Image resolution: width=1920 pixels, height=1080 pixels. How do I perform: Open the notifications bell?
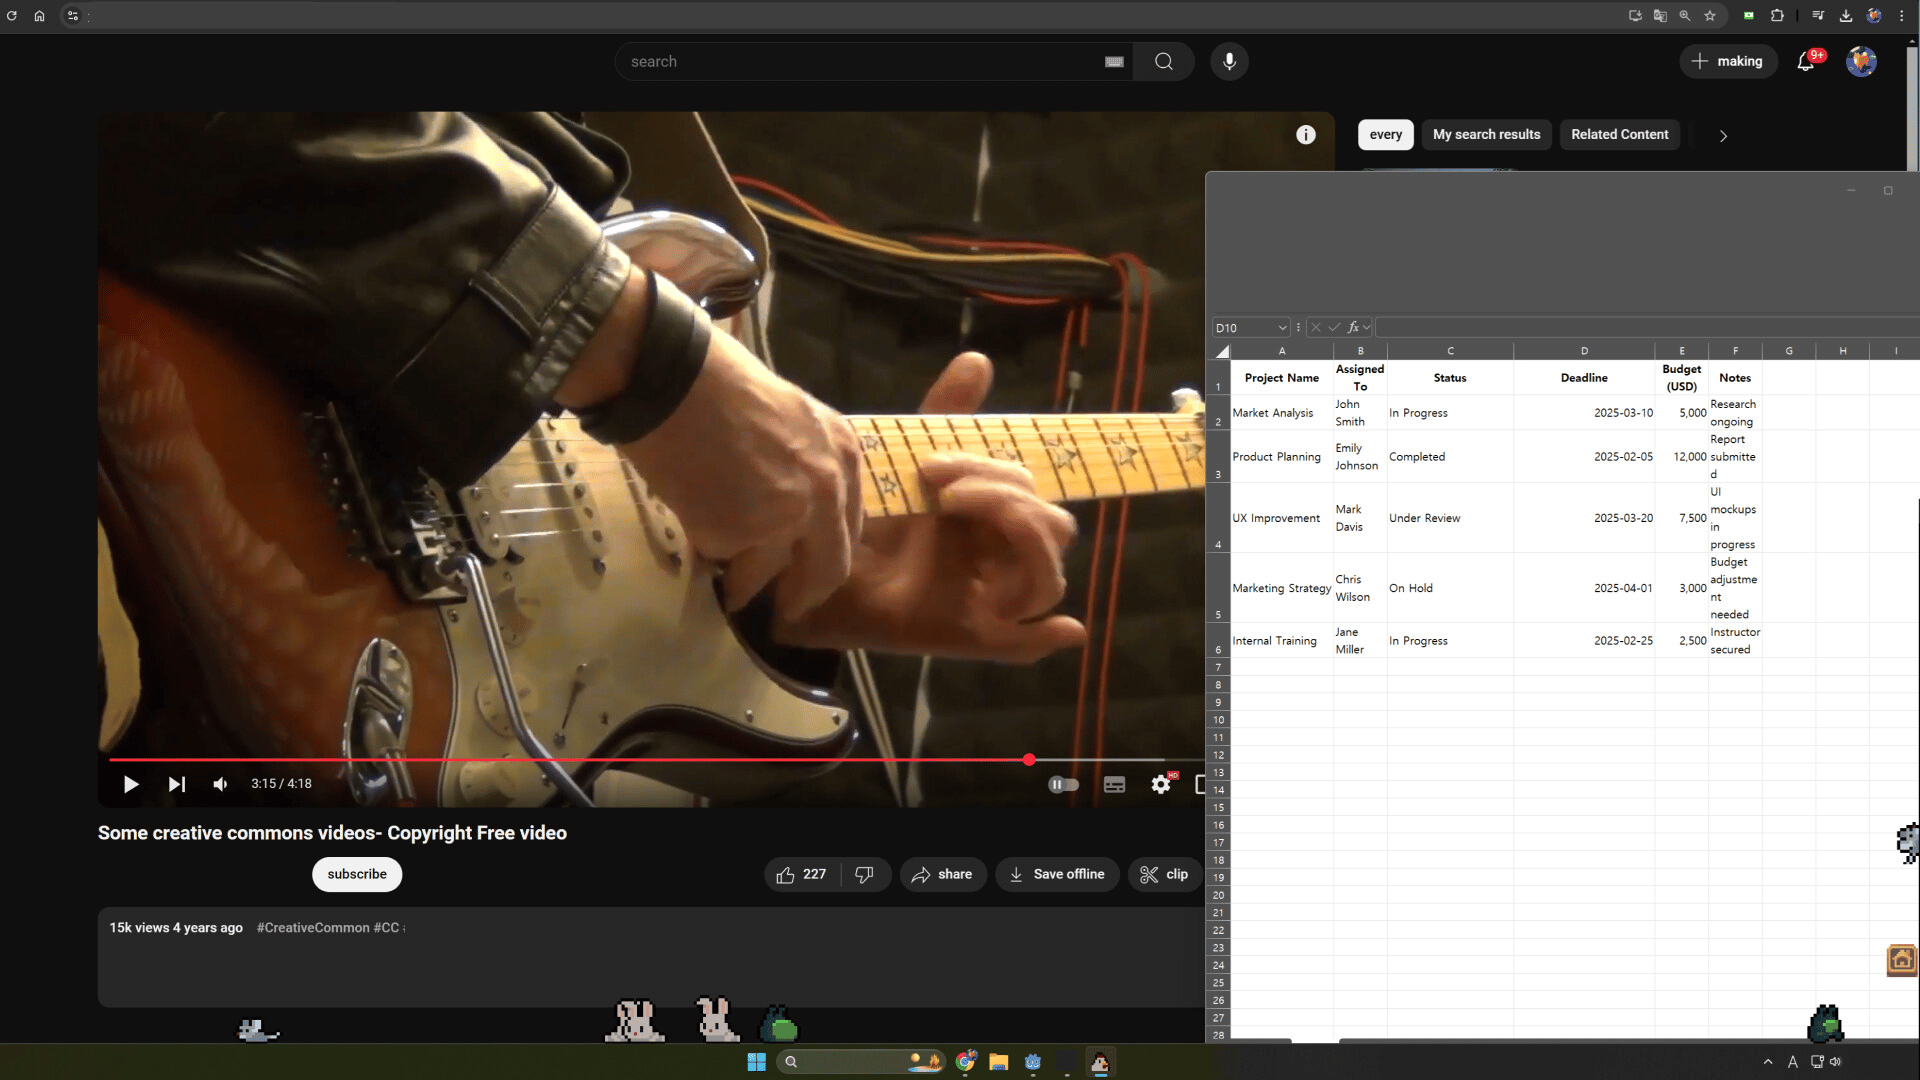pyautogui.click(x=1805, y=62)
